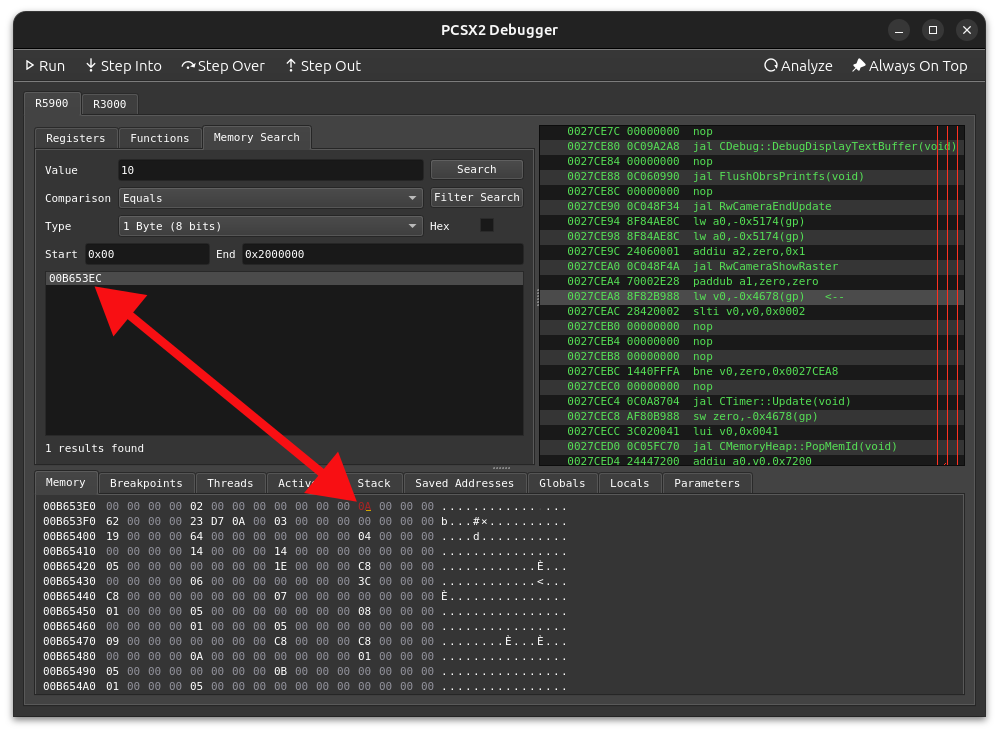Click the Run toolbar button
Screen dimensions: 999x733
coord(45,66)
